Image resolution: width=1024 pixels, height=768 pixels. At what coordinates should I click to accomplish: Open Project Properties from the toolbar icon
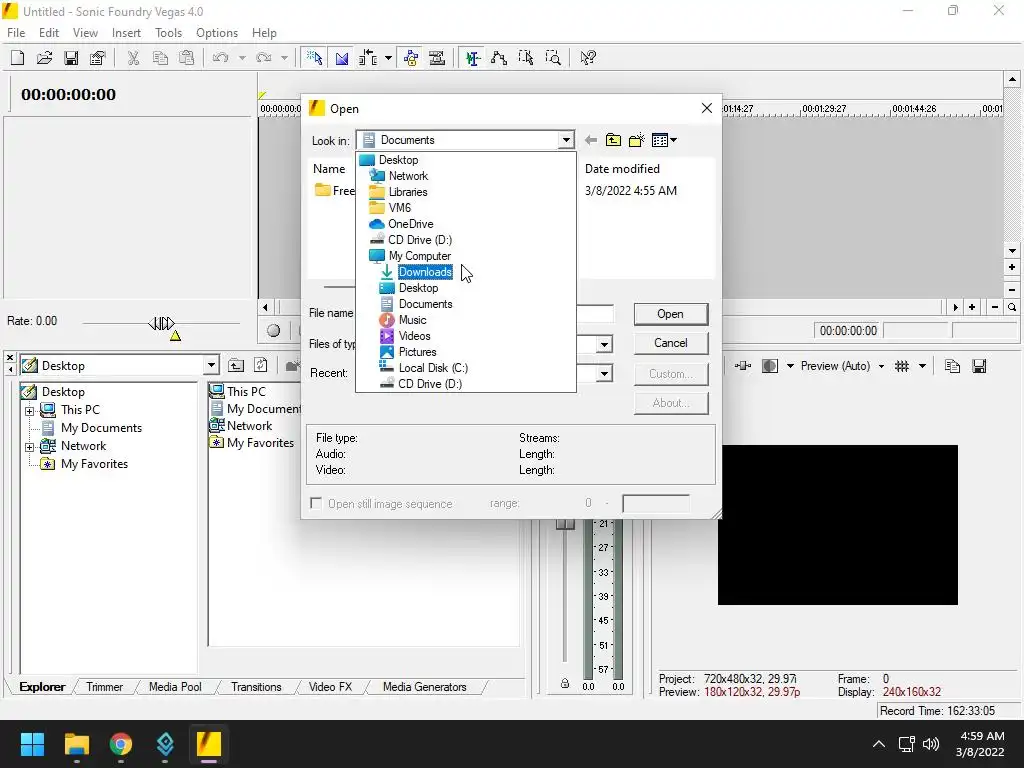pos(97,58)
